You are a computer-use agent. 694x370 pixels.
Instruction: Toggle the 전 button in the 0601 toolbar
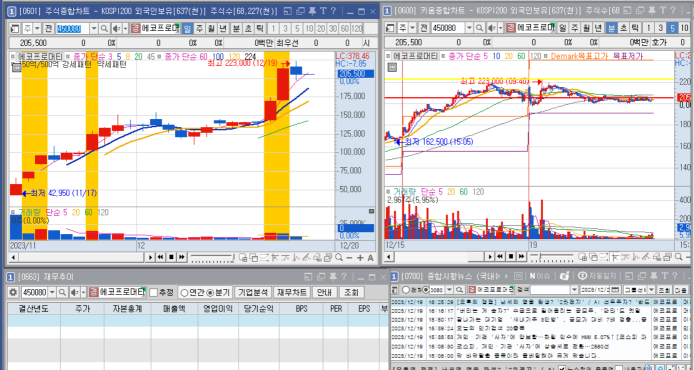(x=48, y=29)
